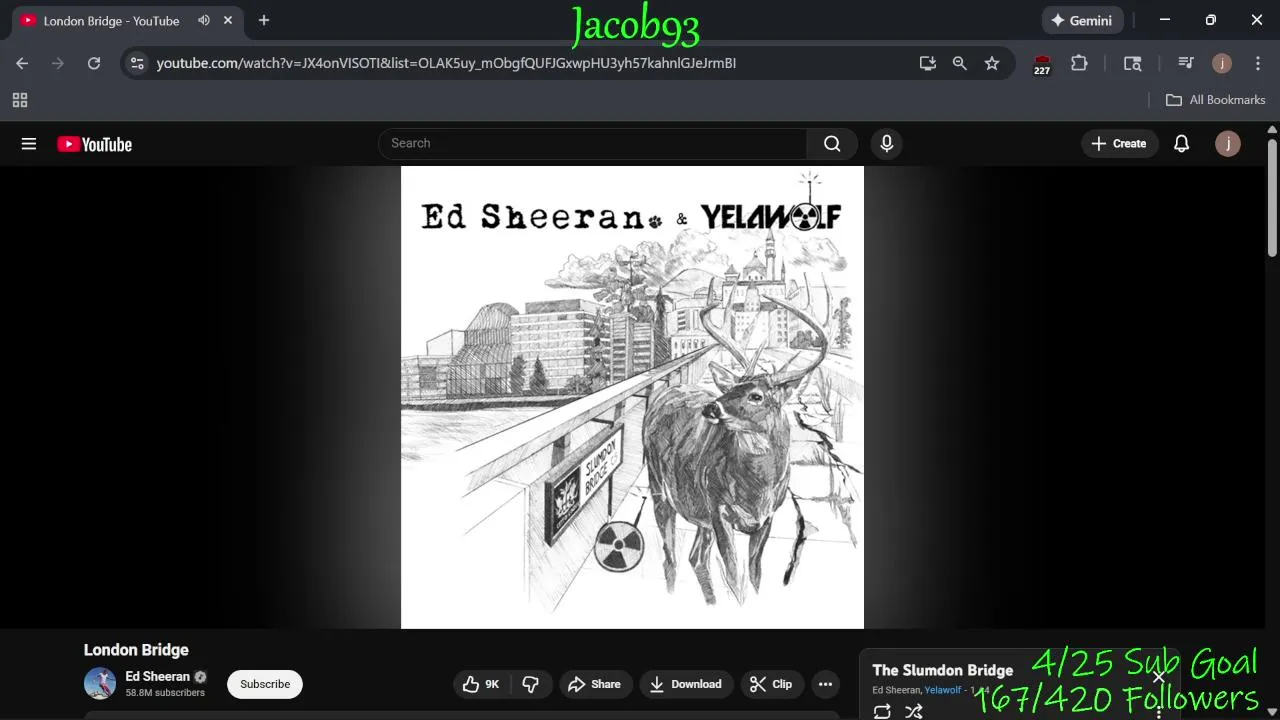Viewport: 1280px width, 720px height.
Task: Reload the current page
Action: click(x=94, y=63)
